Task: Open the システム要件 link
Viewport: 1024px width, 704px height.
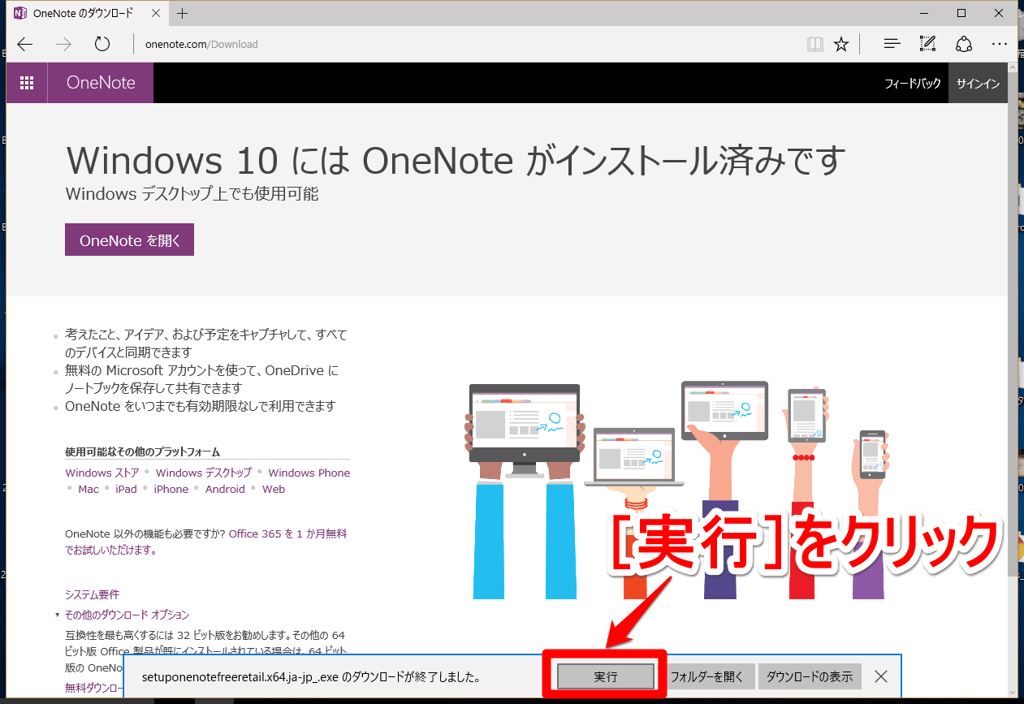Action: [92, 594]
